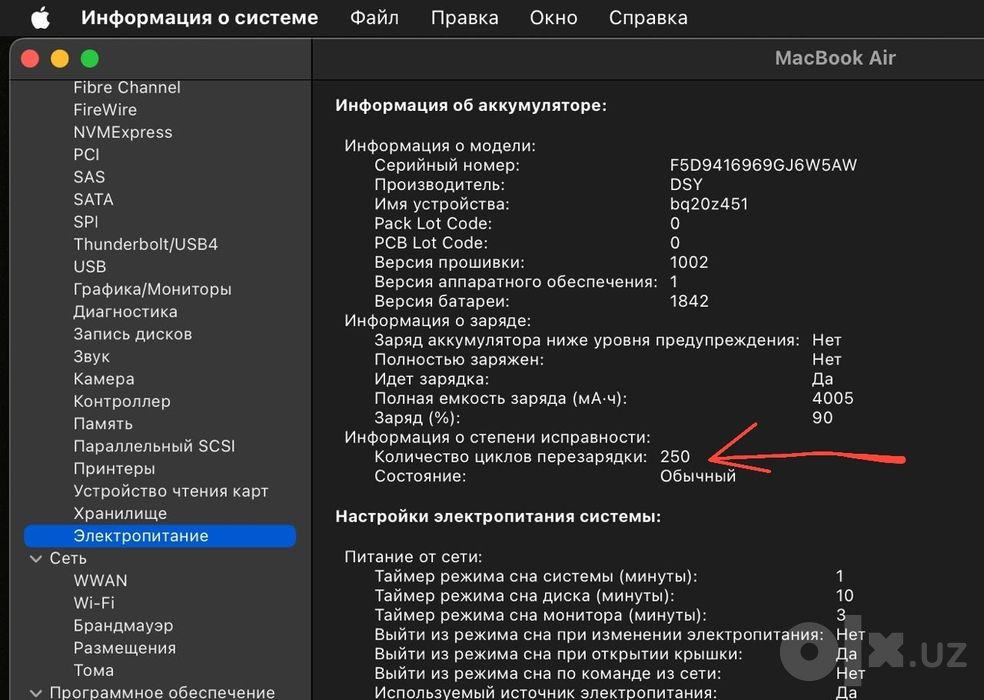Click the Питание от сети label

pyautogui.click(x=413, y=557)
